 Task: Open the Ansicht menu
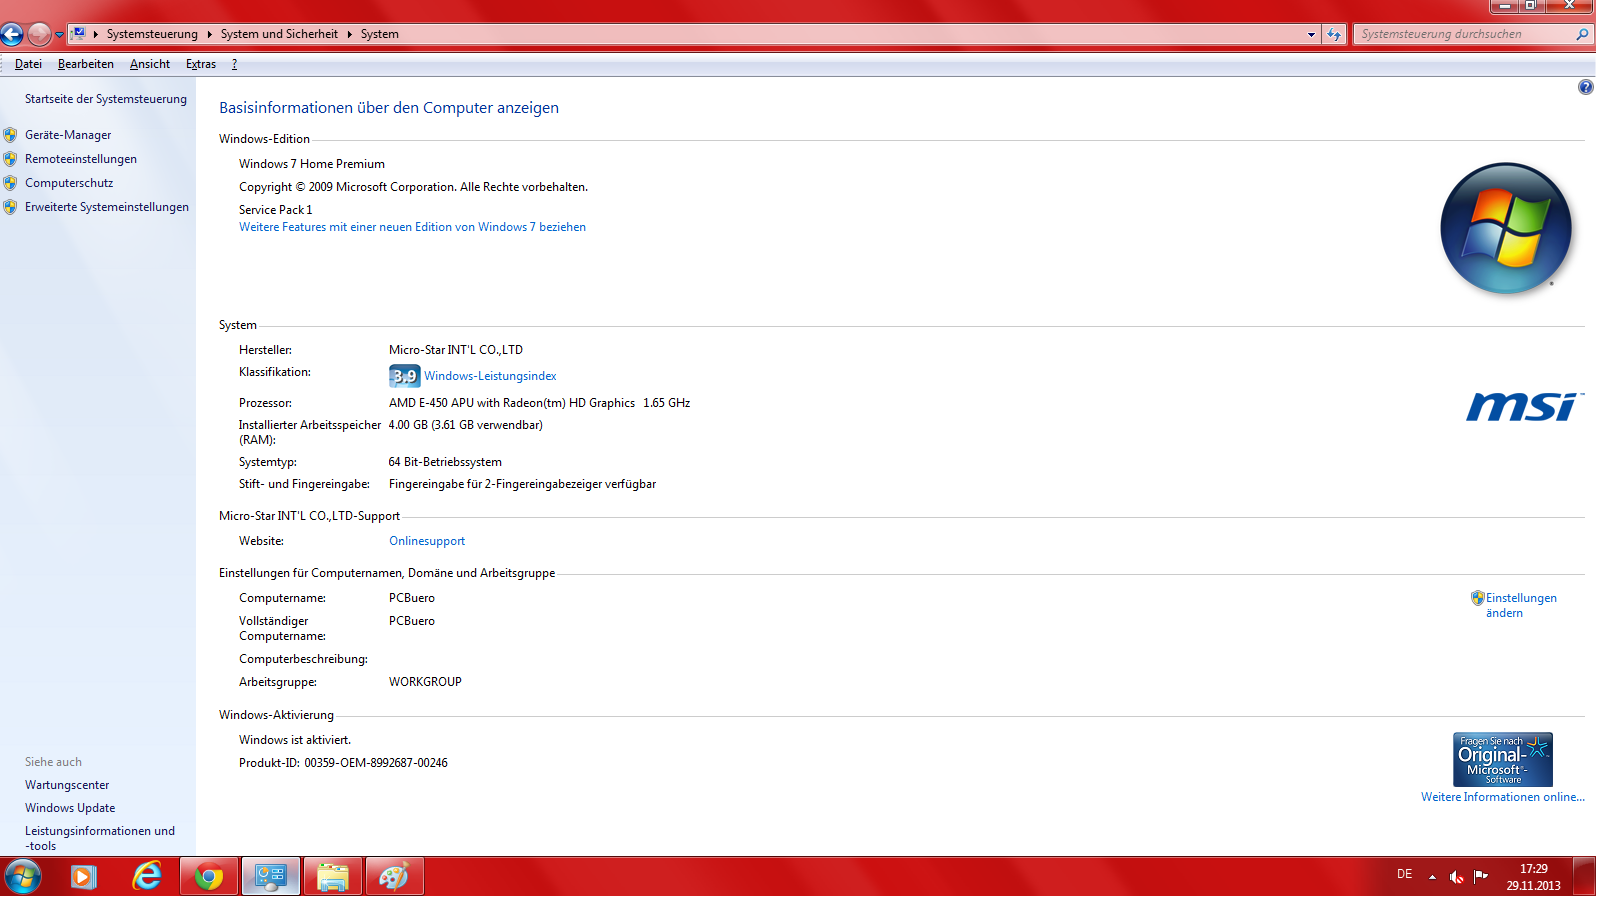(x=149, y=64)
